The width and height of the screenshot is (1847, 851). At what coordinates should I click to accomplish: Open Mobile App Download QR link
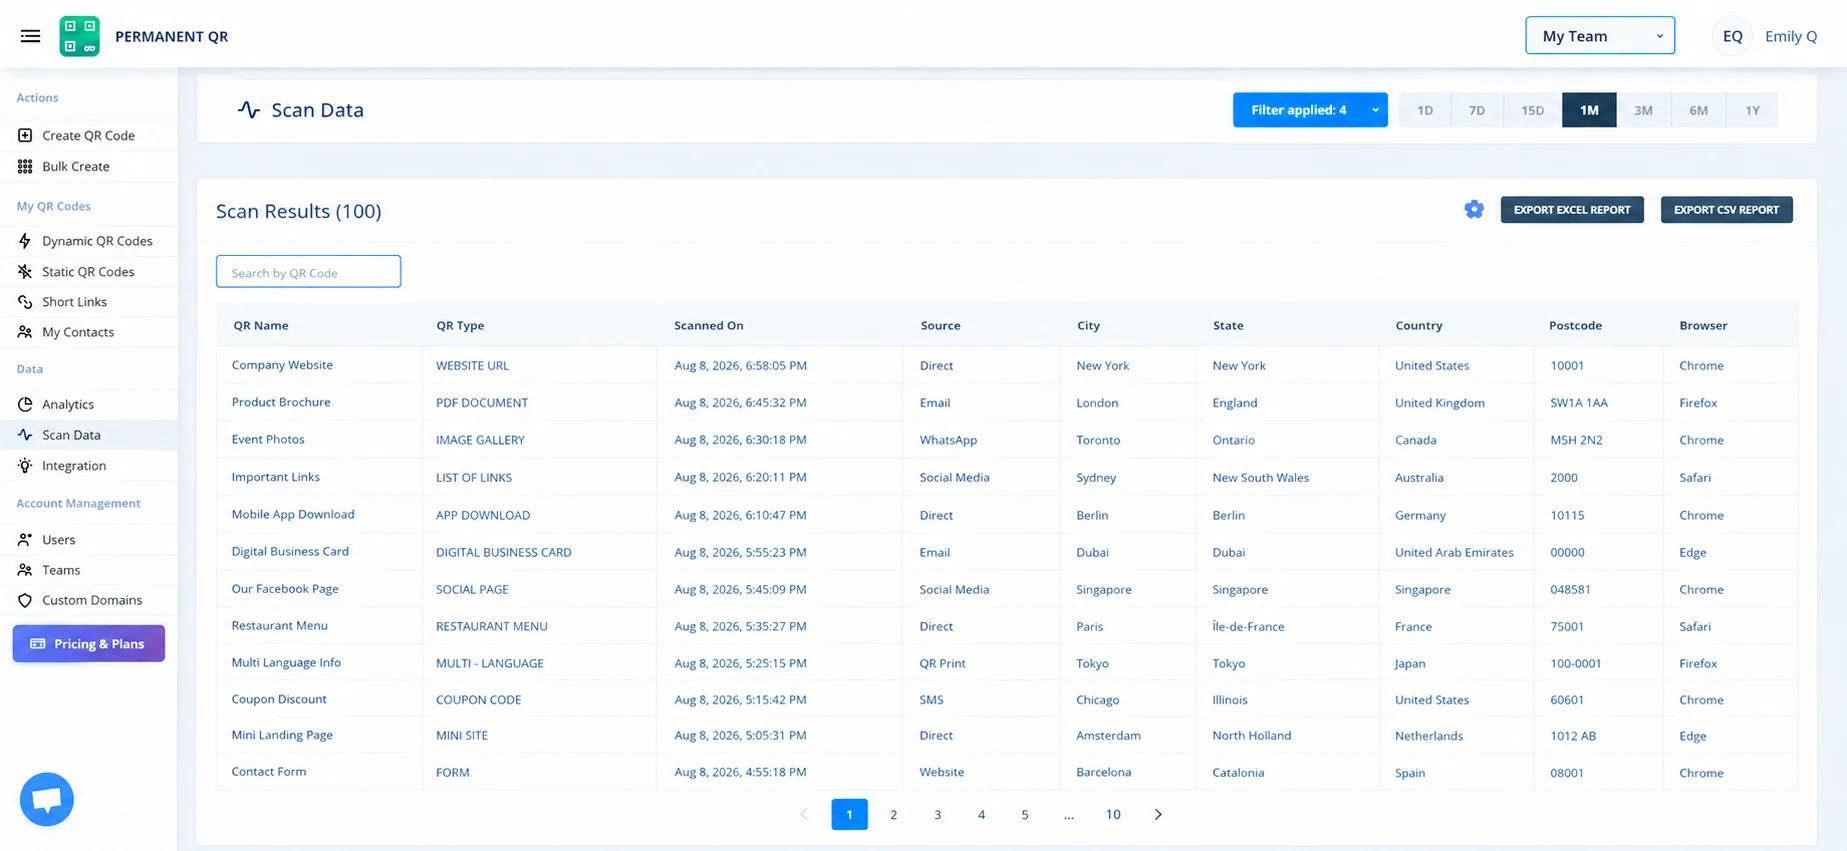tap(293, 514)
